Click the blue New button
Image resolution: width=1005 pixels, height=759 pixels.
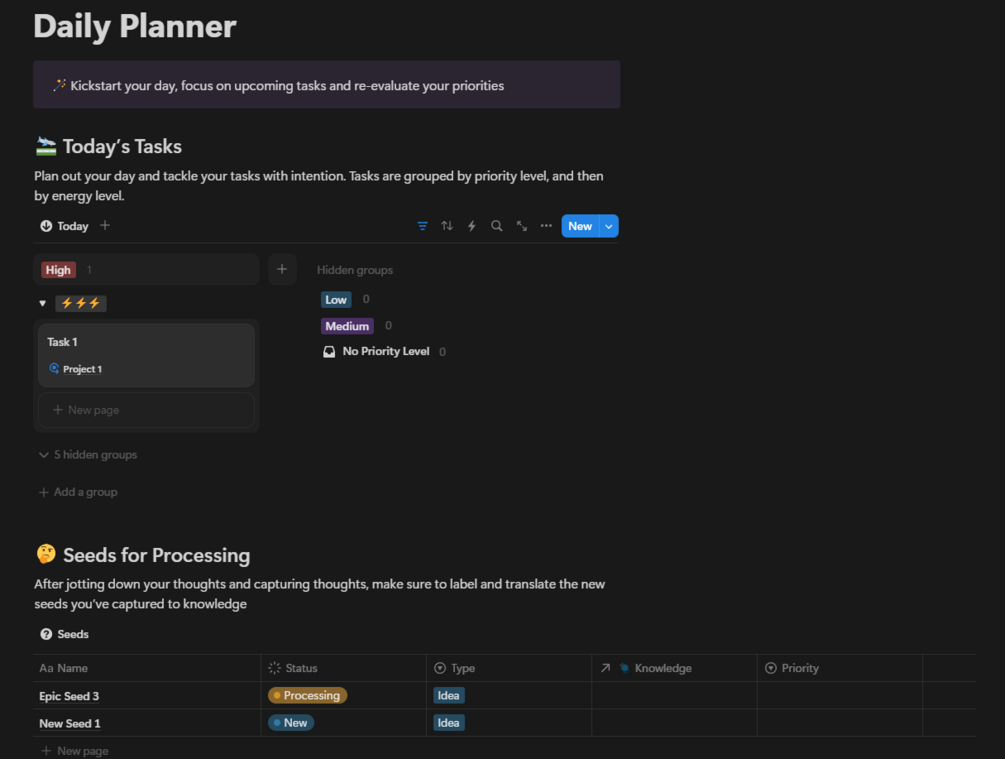(580, 226)
